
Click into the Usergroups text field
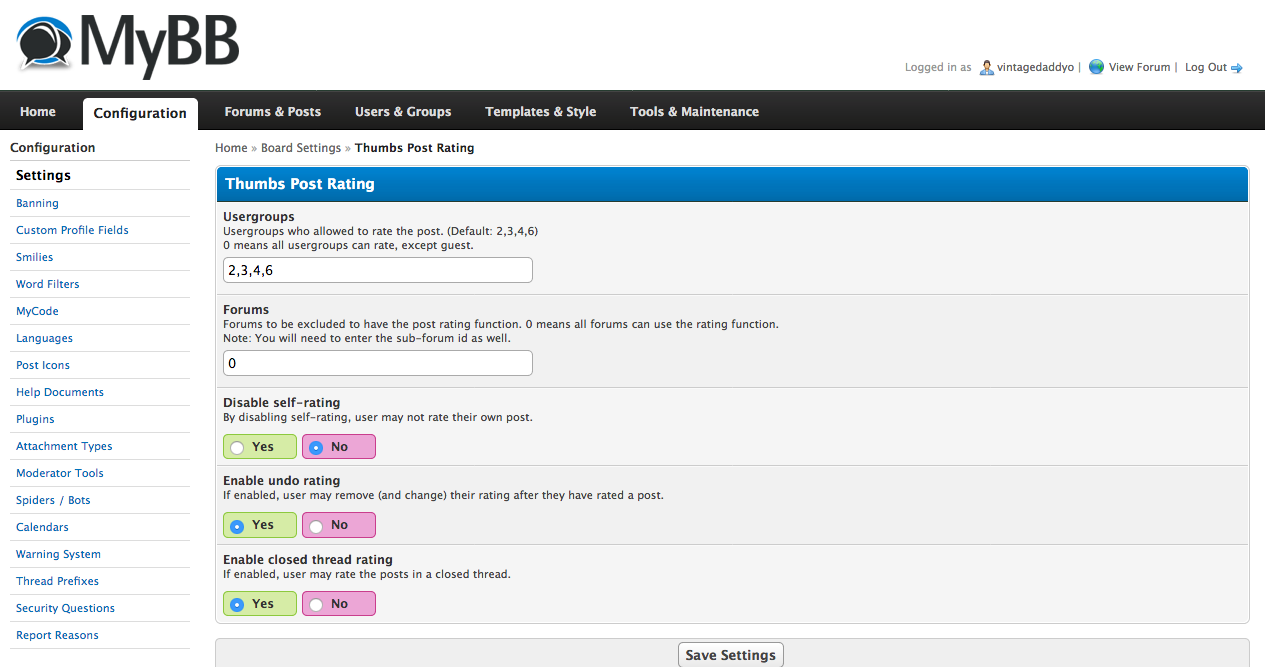click(377, 270)
